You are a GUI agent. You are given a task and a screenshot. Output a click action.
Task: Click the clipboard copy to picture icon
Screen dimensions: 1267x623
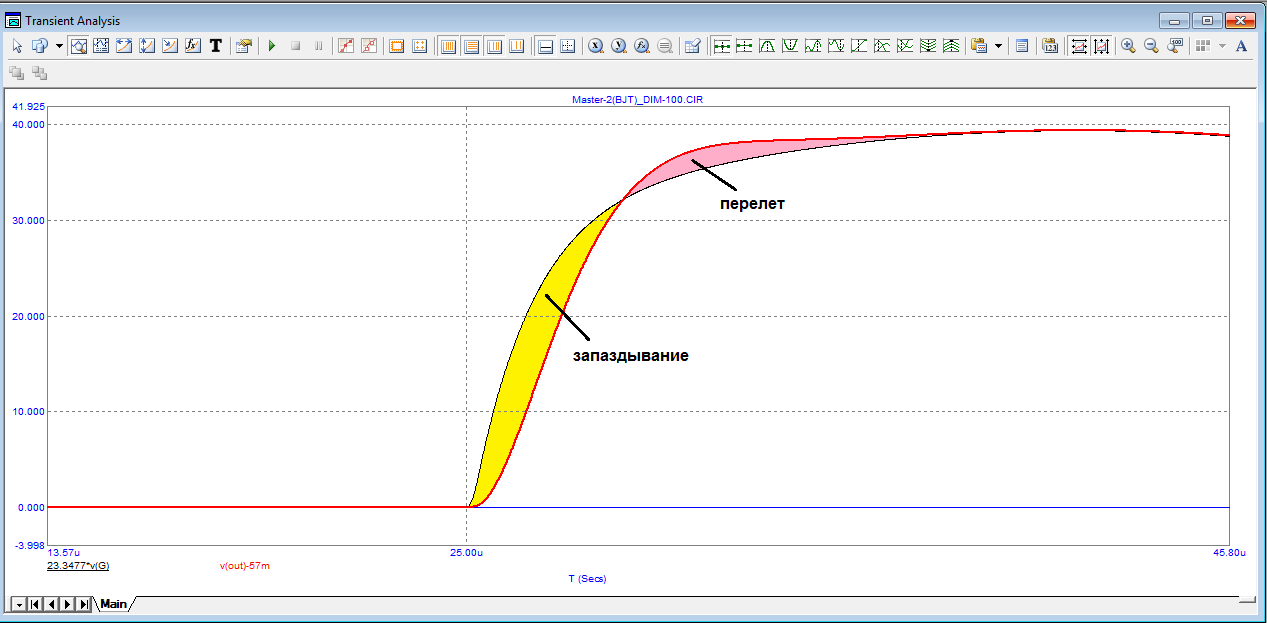click(979, 46)
